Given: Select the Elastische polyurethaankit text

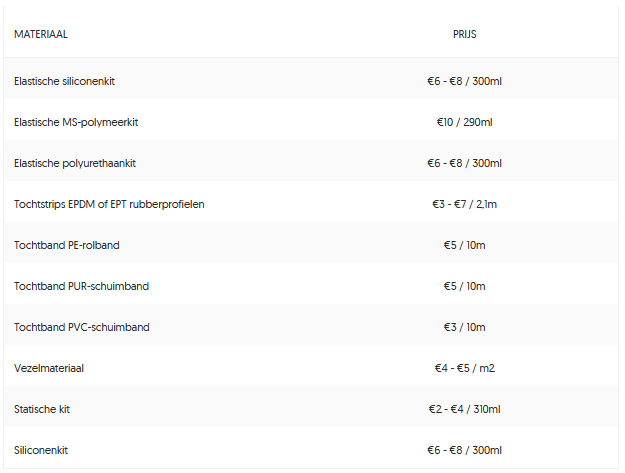Looking at the screenshot, I should [75, 163].
